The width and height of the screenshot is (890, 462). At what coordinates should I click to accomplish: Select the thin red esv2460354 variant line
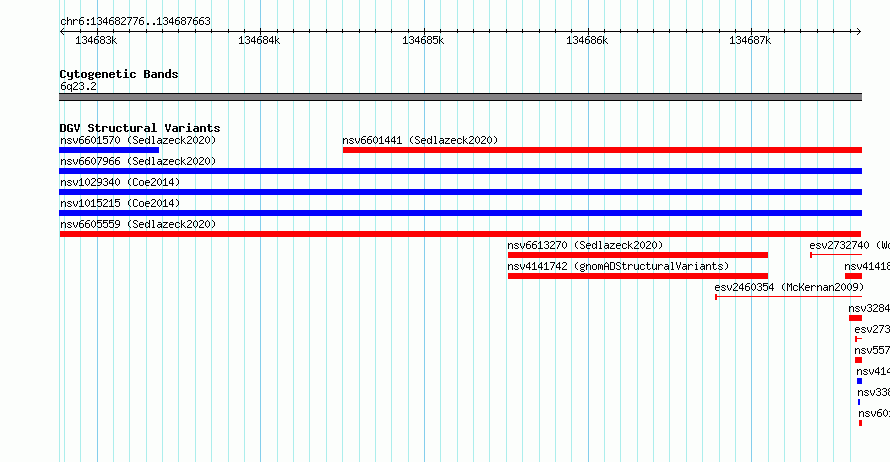(x=788, y=297)
